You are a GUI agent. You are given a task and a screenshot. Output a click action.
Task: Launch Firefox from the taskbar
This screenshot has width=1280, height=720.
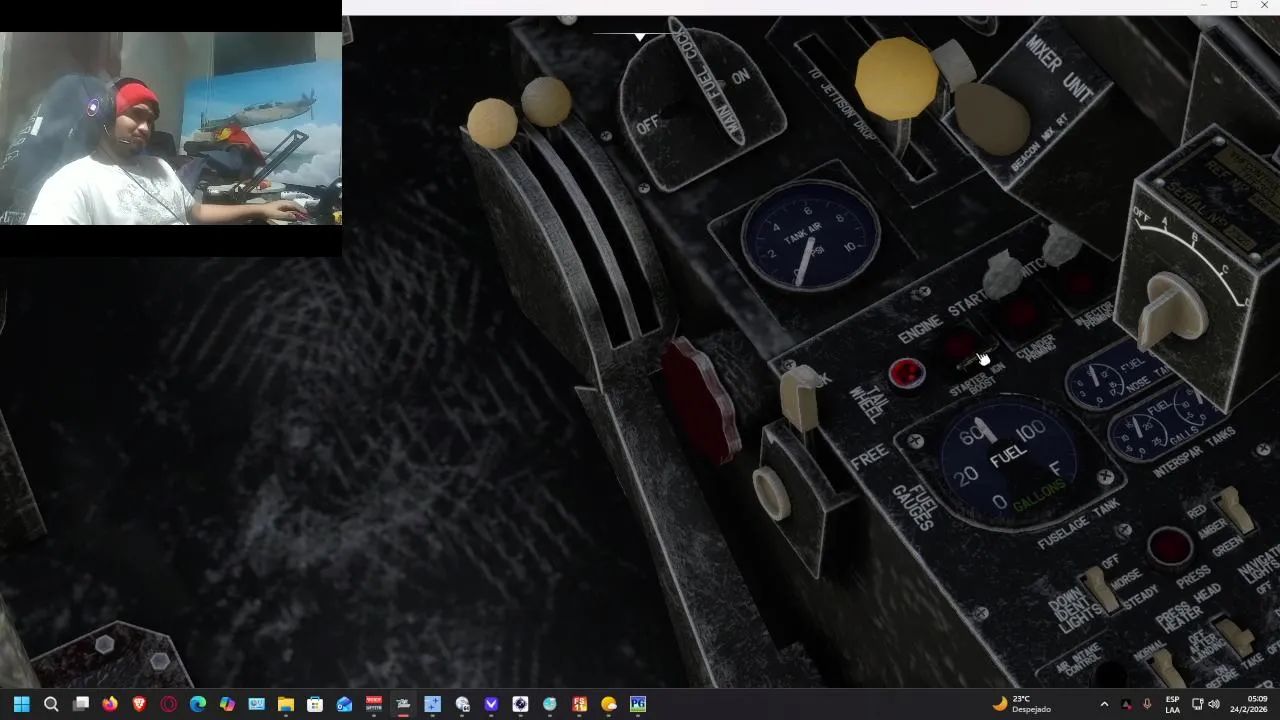tap(110, 704)
